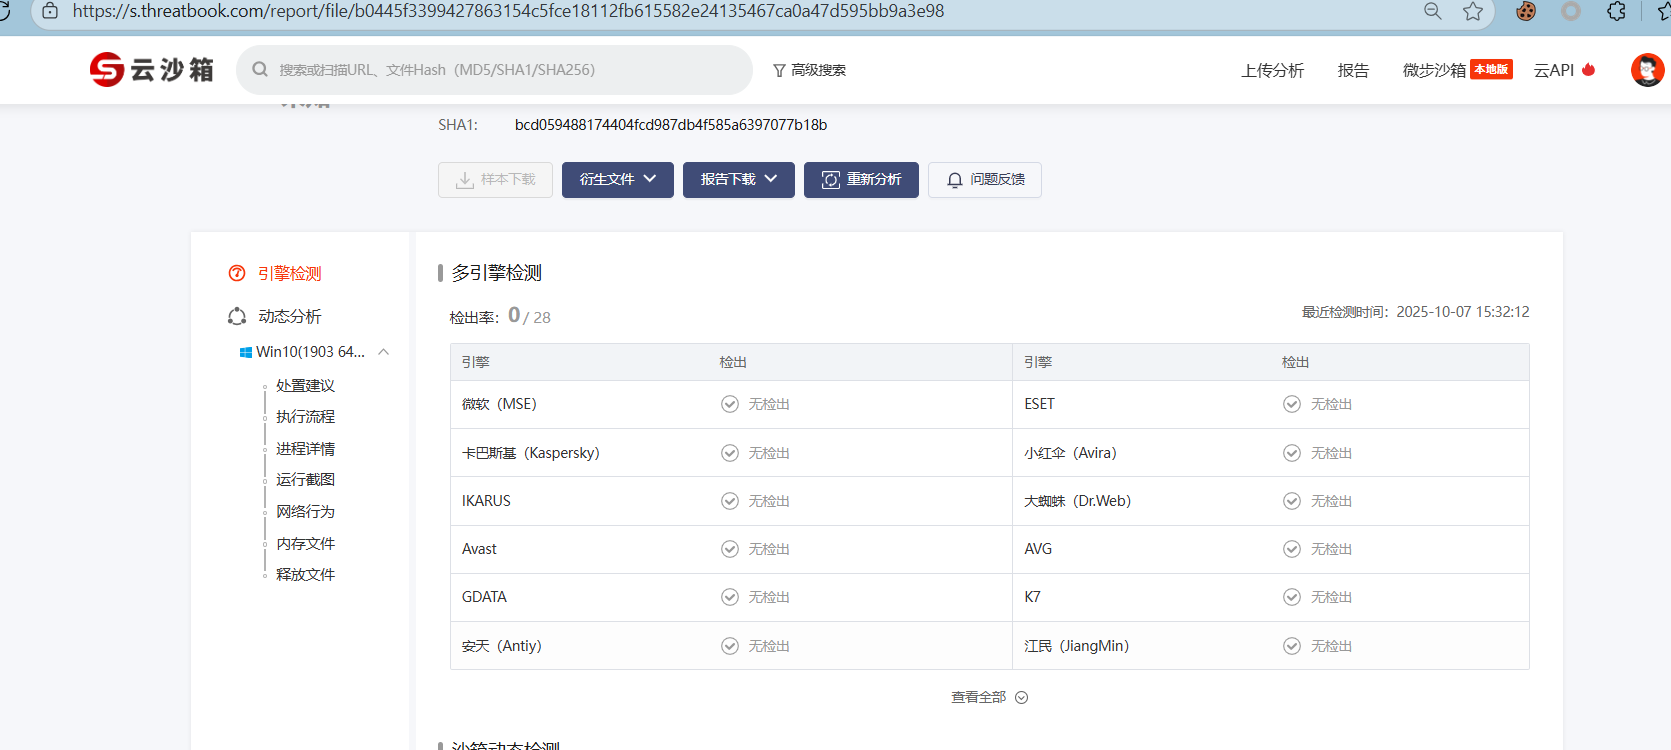Select 动态分析 in the sidebar
Screen dimensions: 1671x750
coord(290,316)
